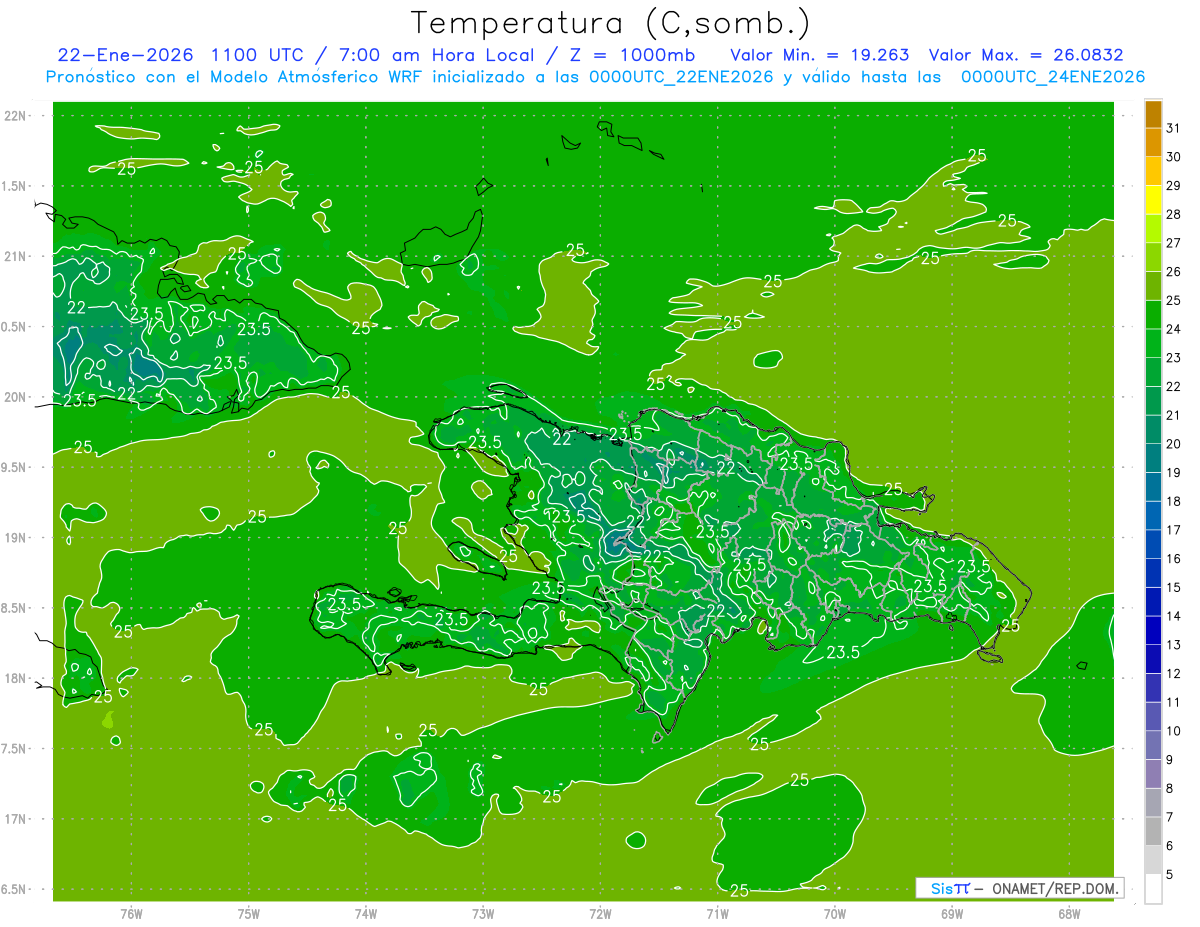The height and width of the screenshot is (927, 1200).
Task: Click the WRF model forecast subtitle line
Action: [595, 77]
